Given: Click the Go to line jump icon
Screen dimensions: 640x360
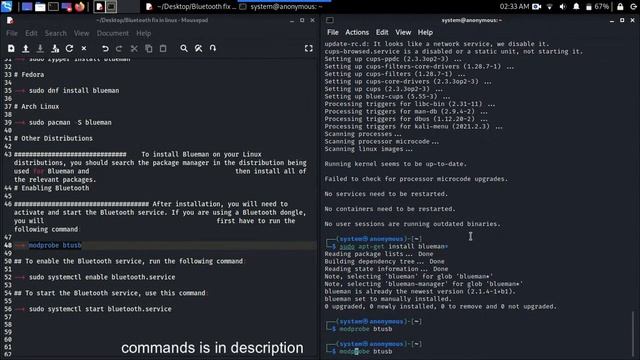Looking at the screenshot, I should 213,49.
